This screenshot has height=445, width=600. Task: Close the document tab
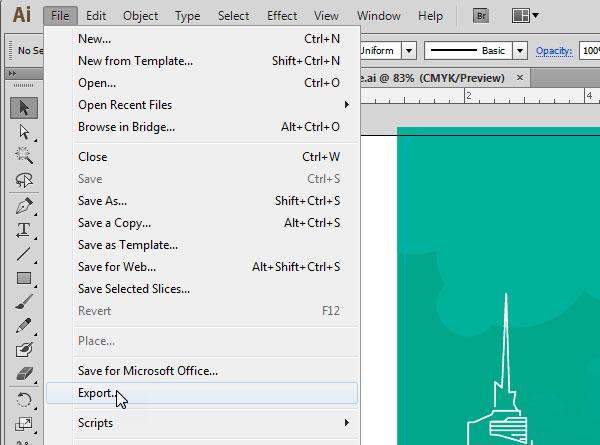pos(520,78)
